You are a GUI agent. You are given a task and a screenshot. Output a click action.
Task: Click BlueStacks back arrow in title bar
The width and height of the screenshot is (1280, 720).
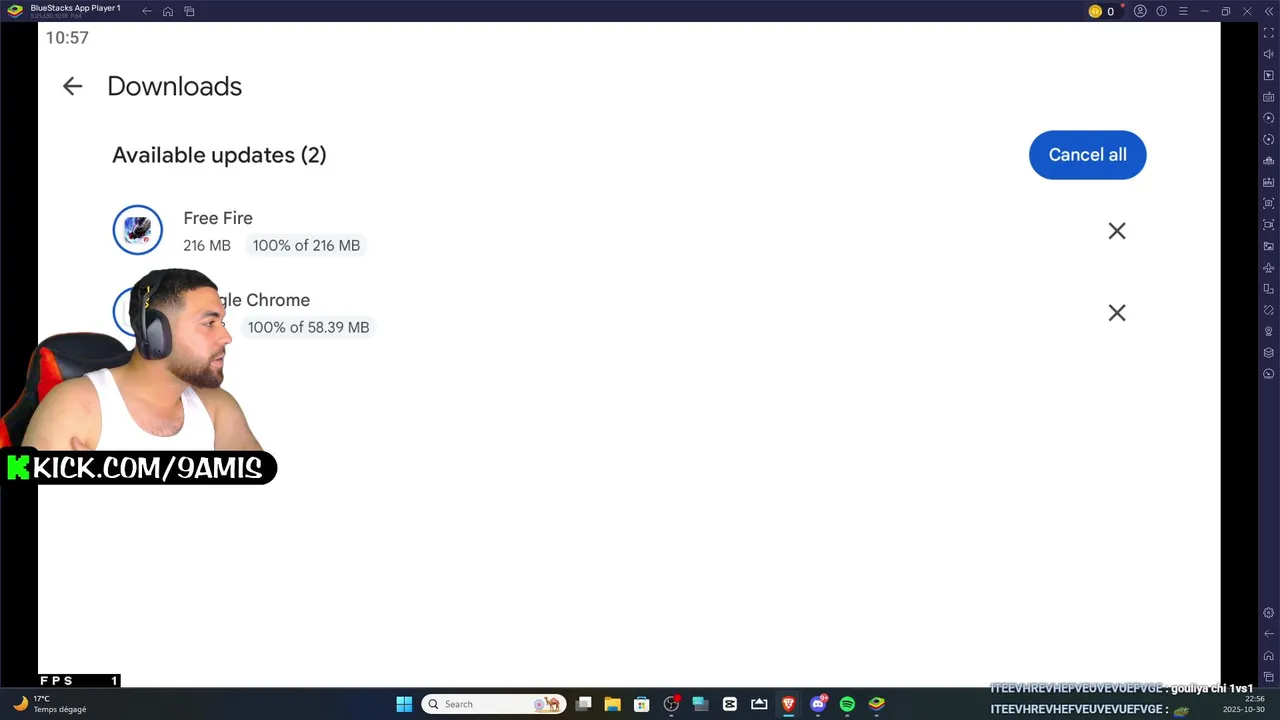click(147, 11)
